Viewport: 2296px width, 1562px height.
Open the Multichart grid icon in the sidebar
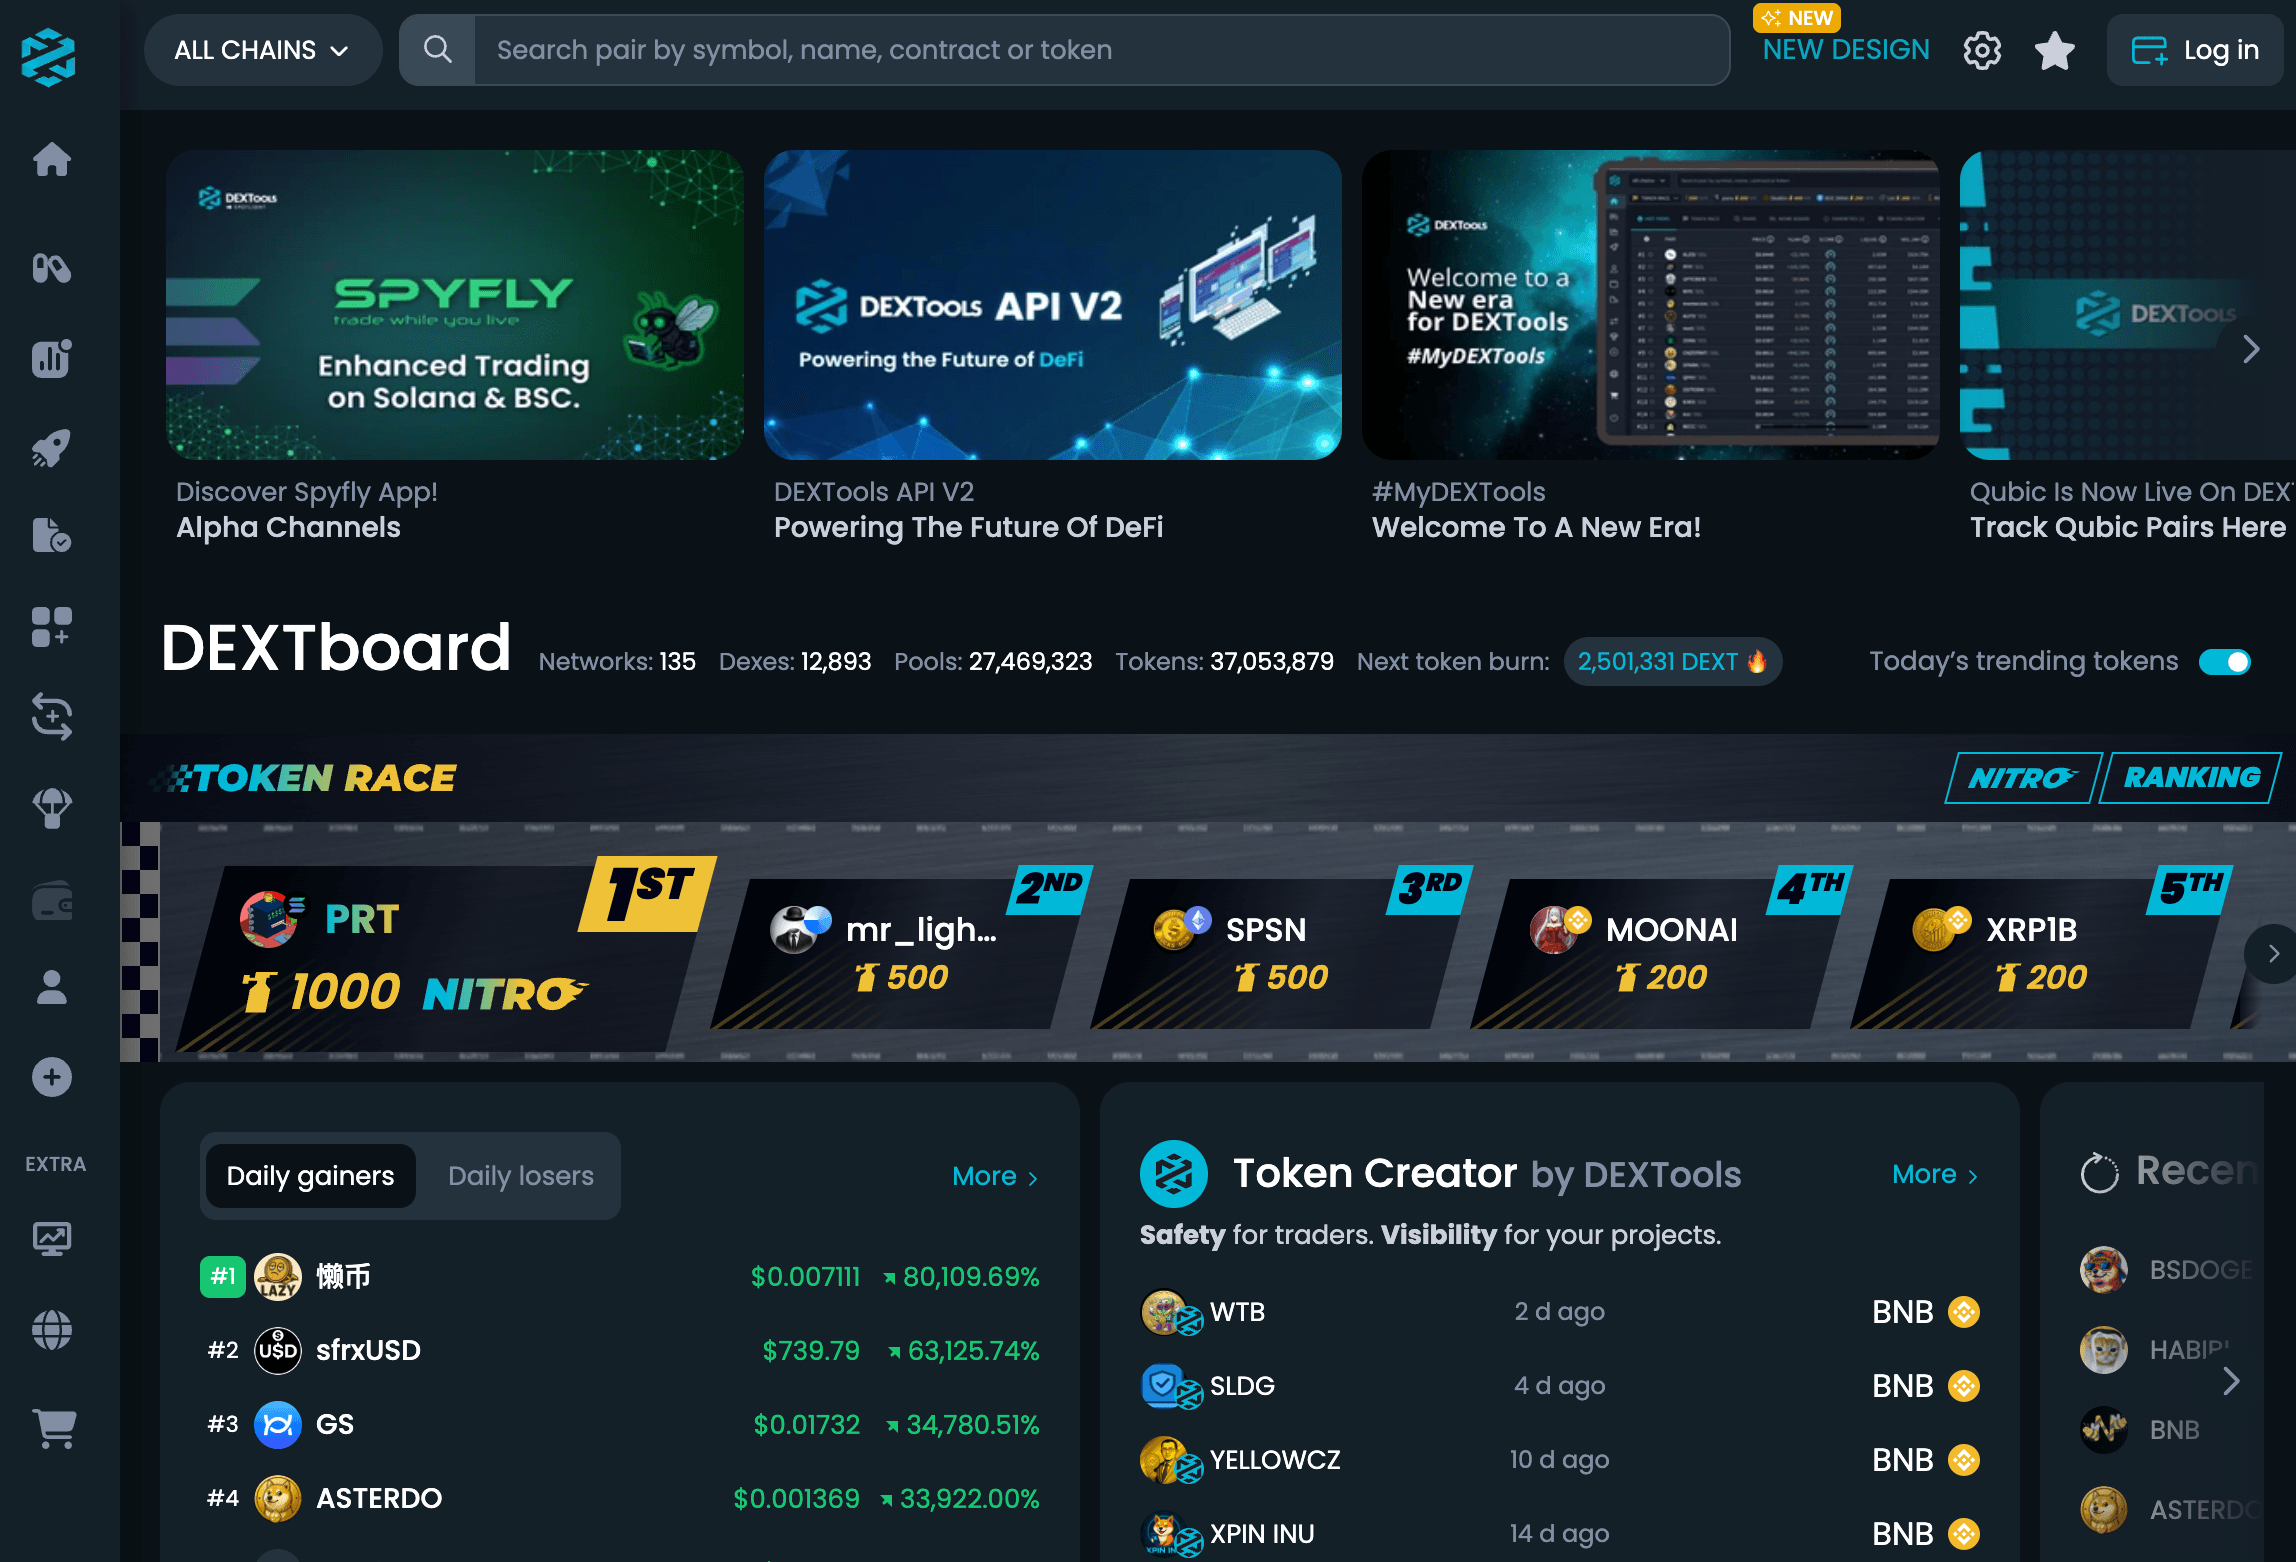pos(52,627)
